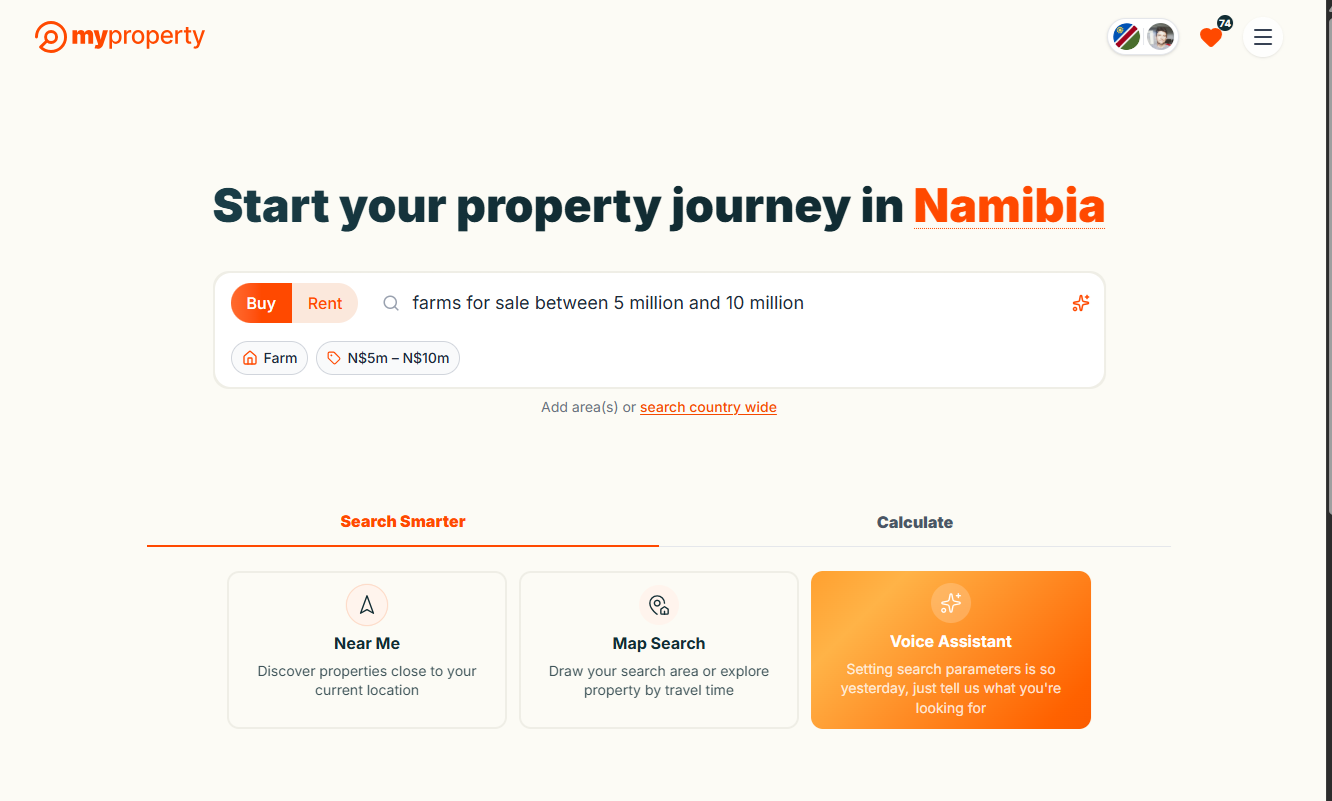Viewport: 1332px width, 801px height.
Task: Click the search country wide link
Action: [708, 407]
